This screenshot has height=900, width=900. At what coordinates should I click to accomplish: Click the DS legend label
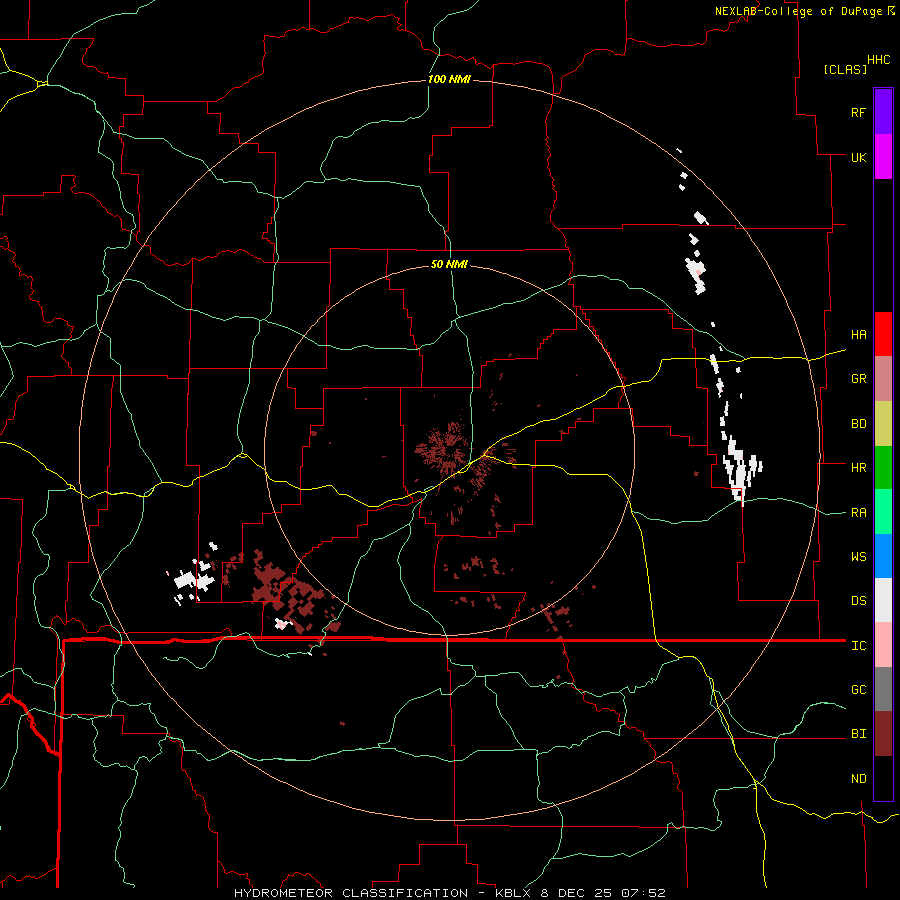(858, 601)
